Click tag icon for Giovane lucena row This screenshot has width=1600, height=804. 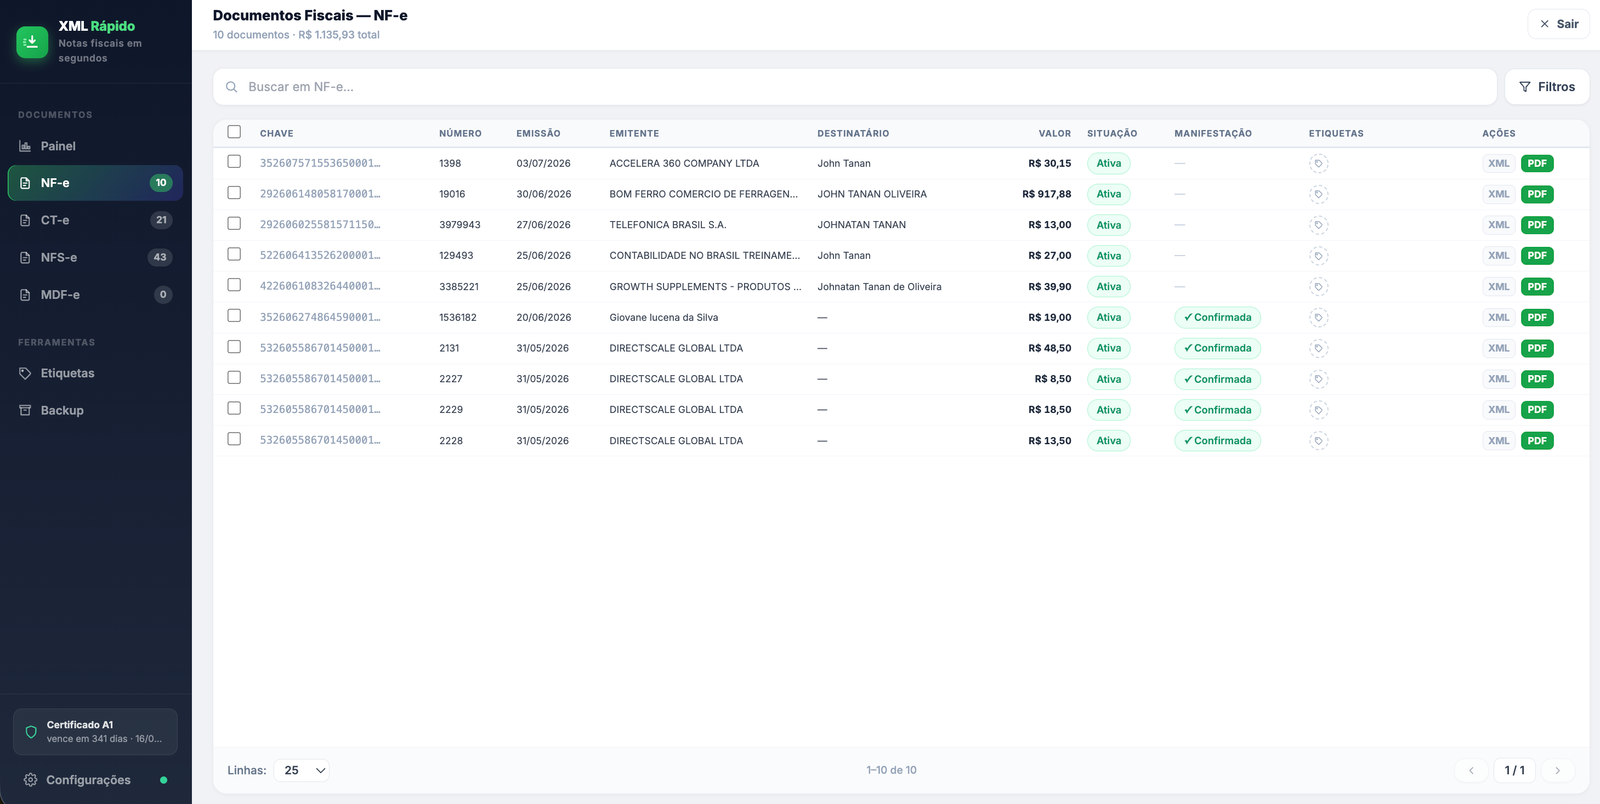coord(1319,318)
